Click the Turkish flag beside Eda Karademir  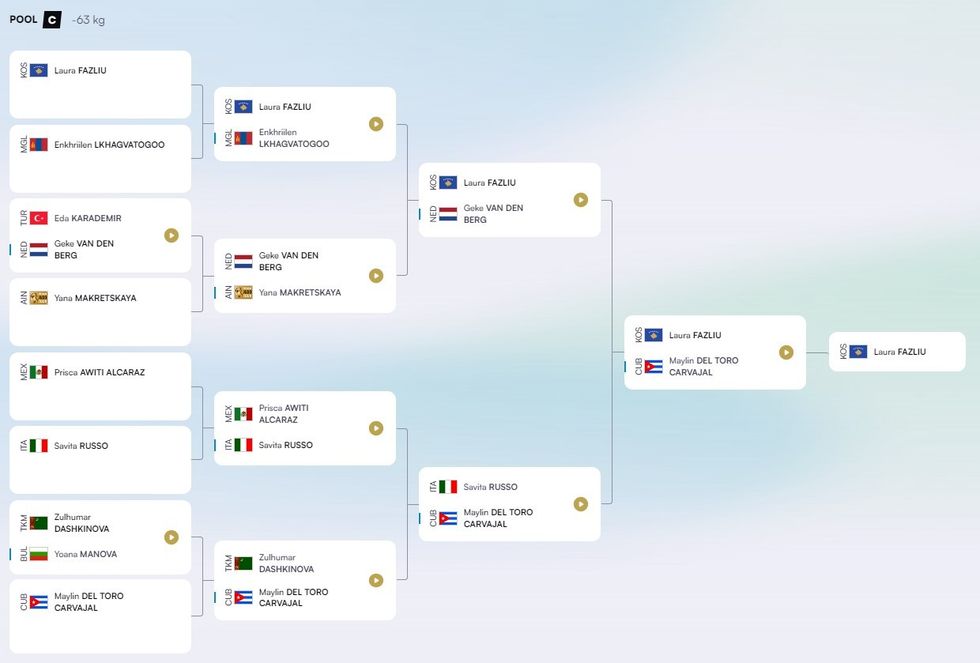pyautogui.click(x=39, y=218)
